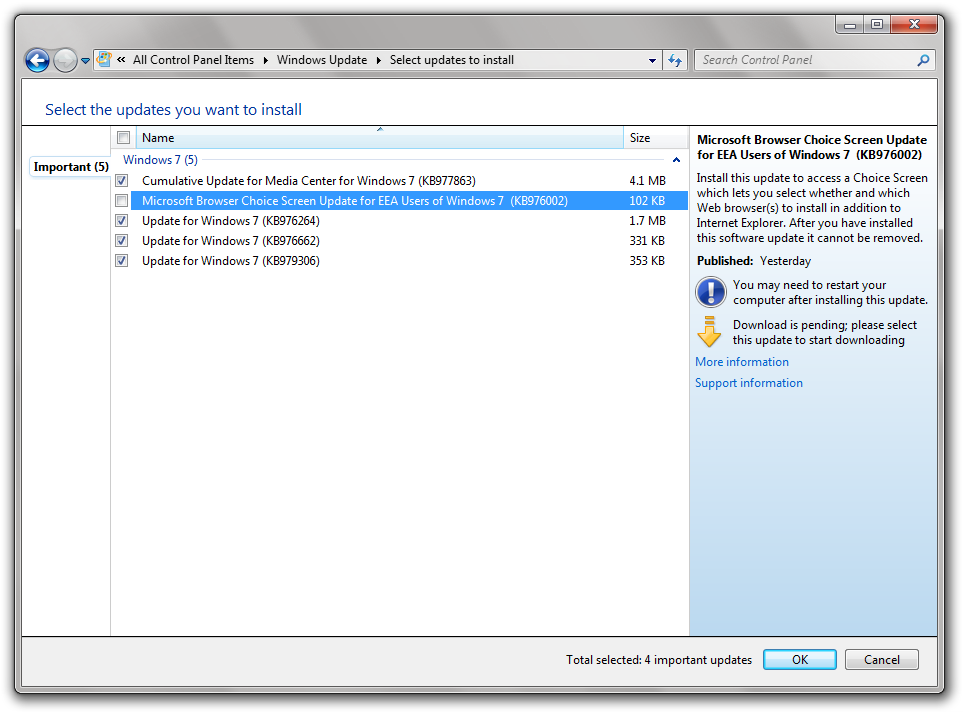Close the window with the red X

click(x=914, y=25)
